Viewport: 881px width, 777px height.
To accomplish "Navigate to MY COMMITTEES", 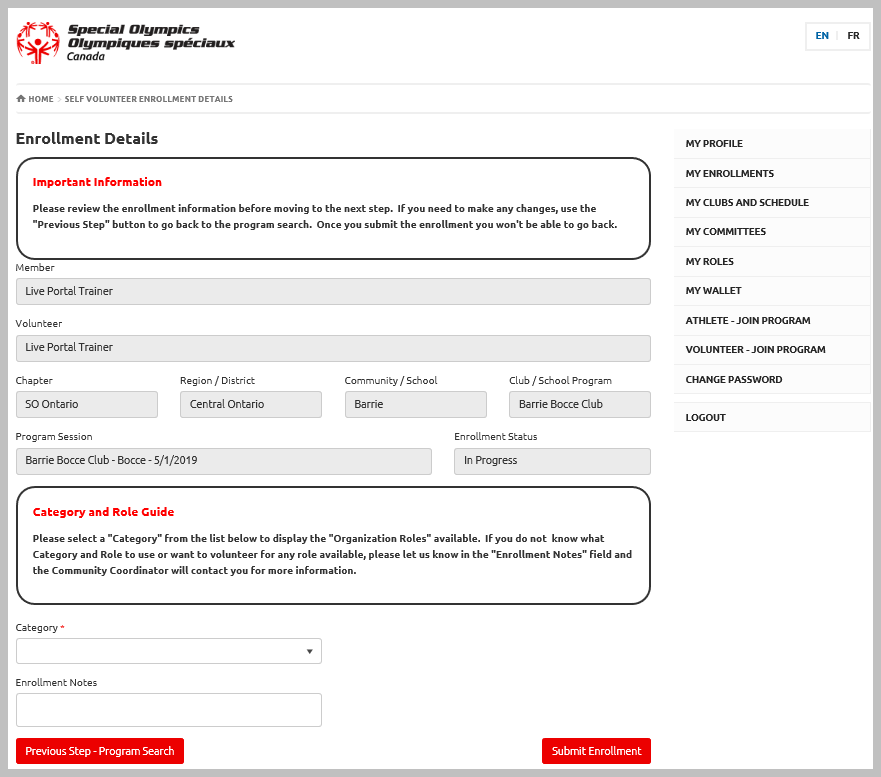I will [x=771, y=231].
